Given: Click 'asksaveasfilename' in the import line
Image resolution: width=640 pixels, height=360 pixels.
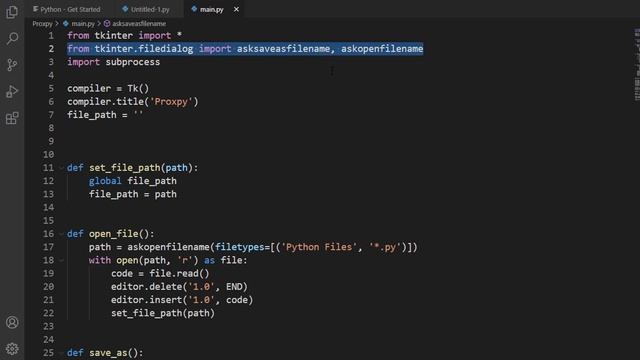Looking at the screenshot, I should [283, 49].
